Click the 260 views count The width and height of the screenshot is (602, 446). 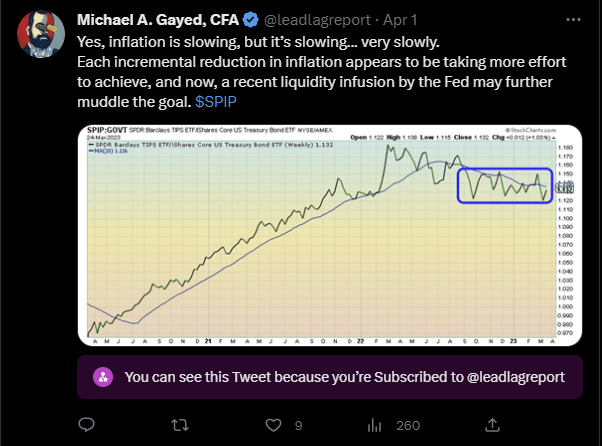[x=408, y=425]
